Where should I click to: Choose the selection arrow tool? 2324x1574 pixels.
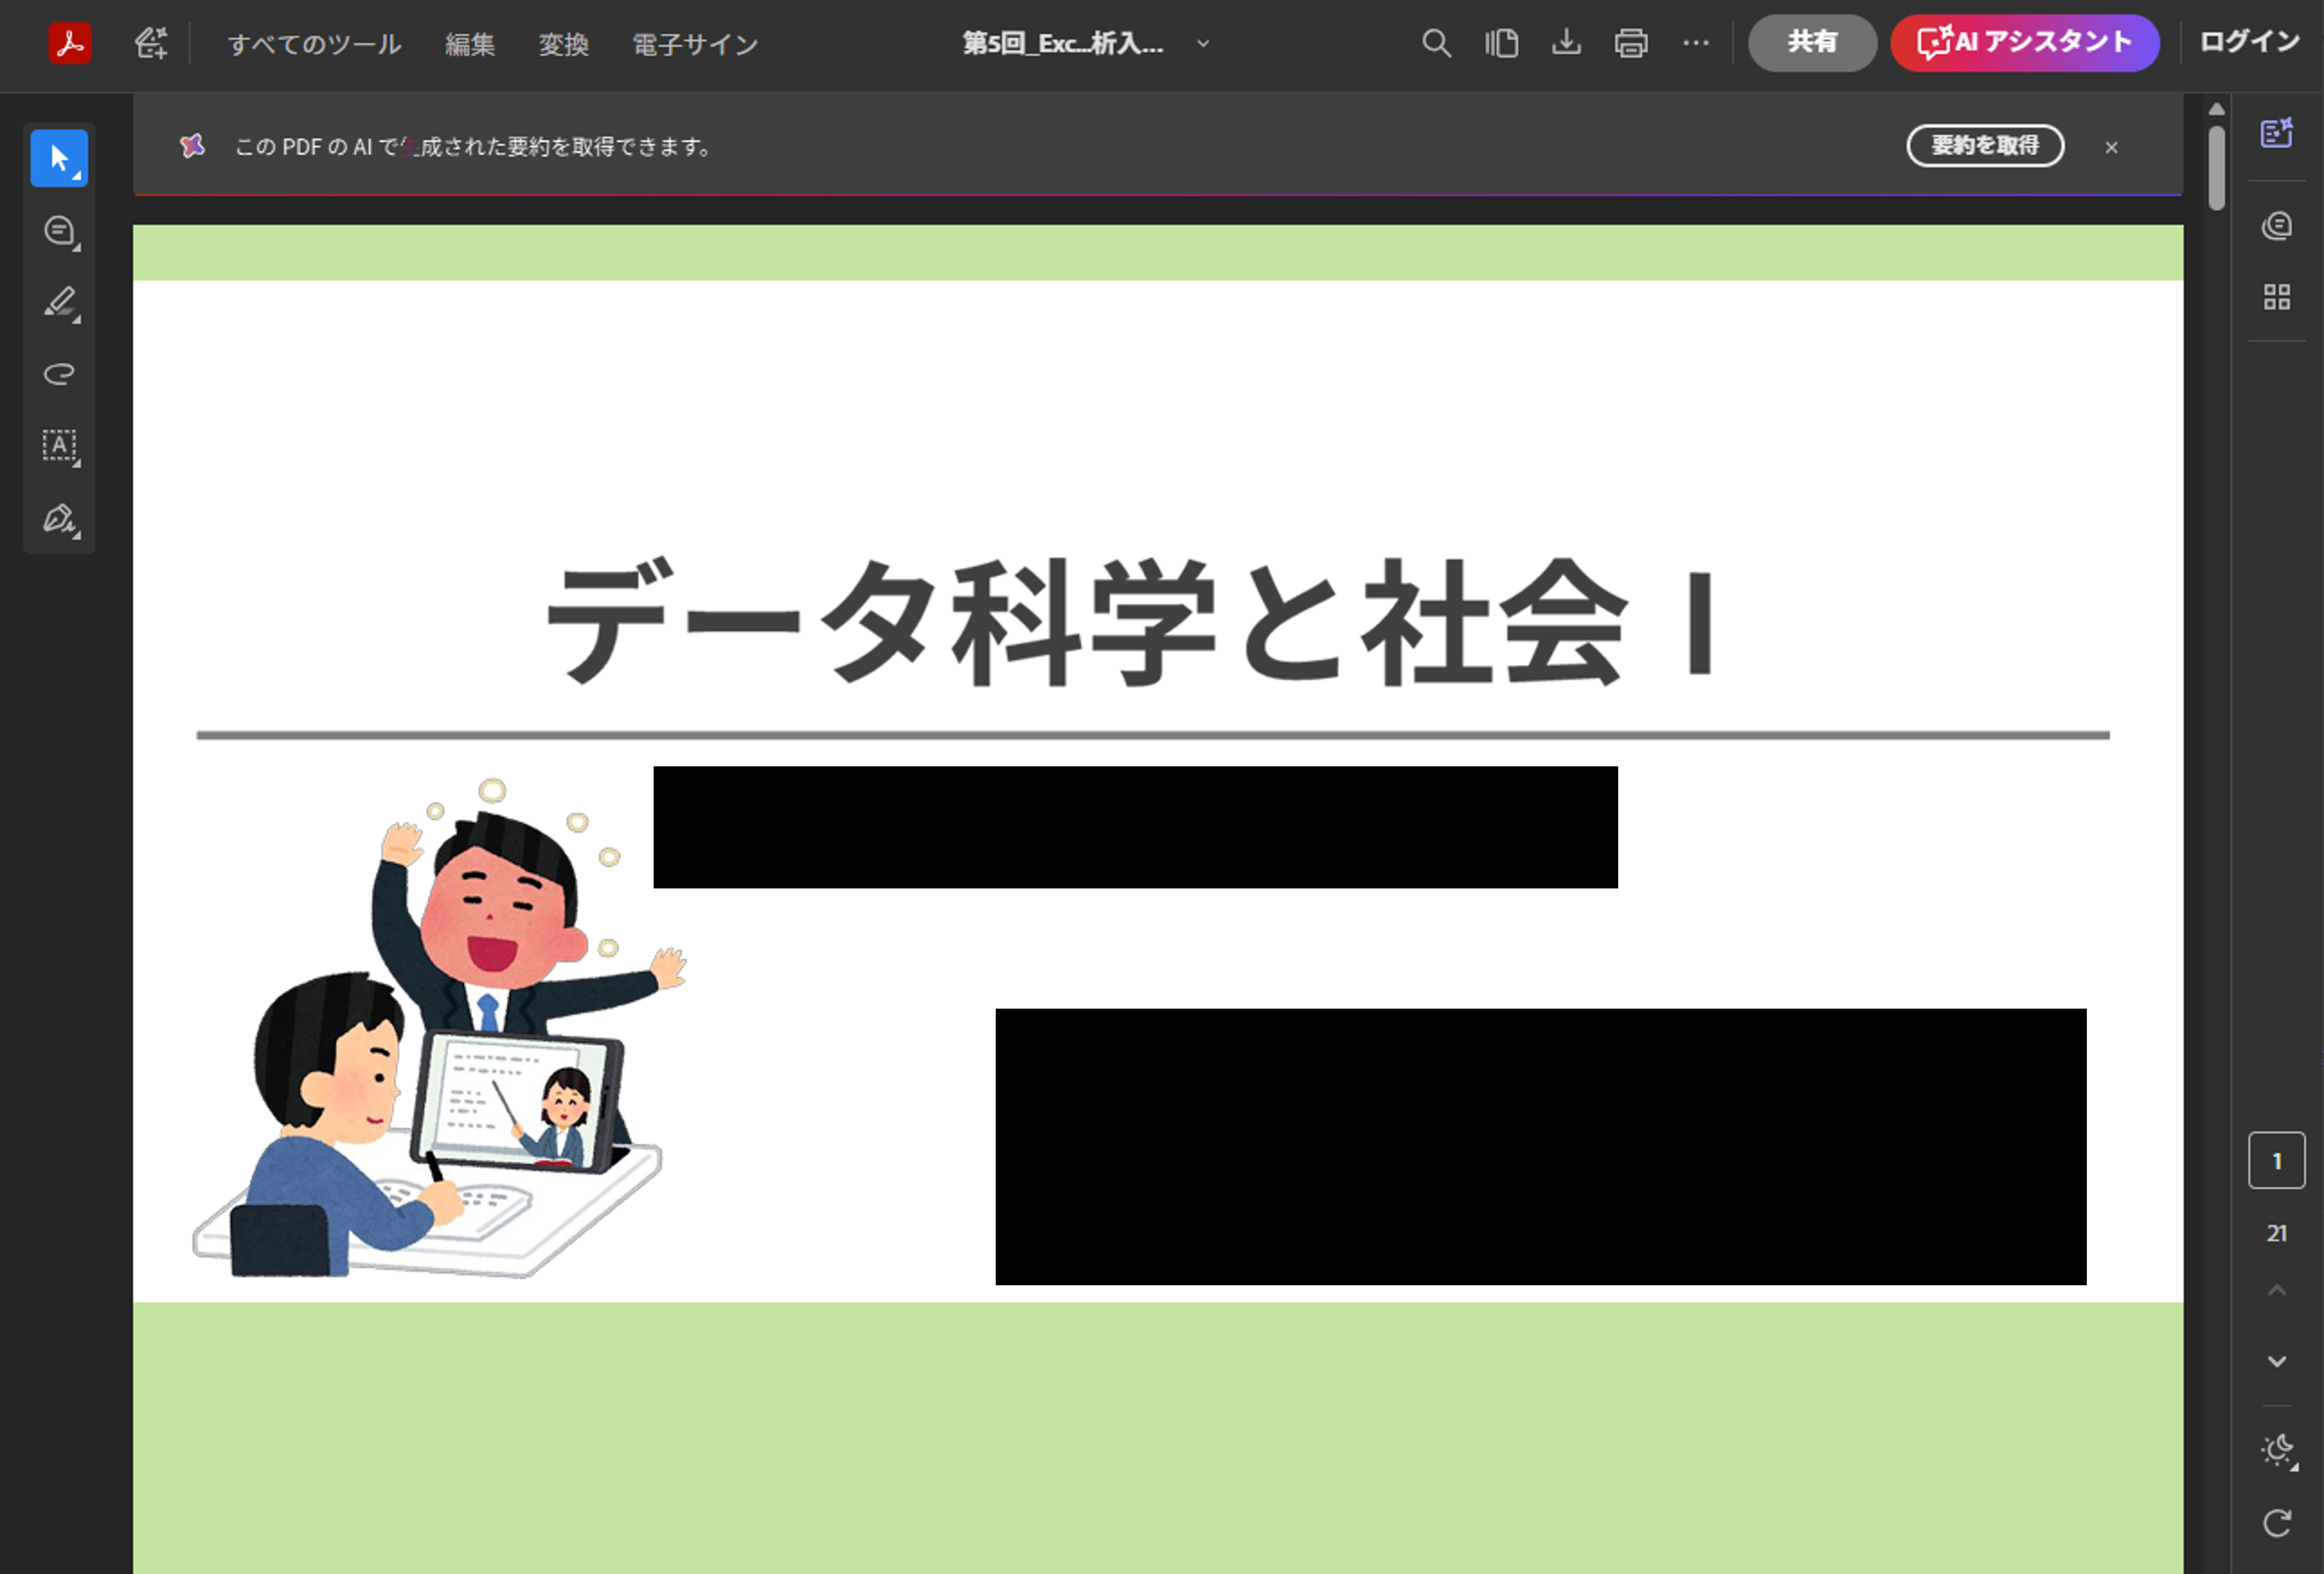[x=59, y=158]
